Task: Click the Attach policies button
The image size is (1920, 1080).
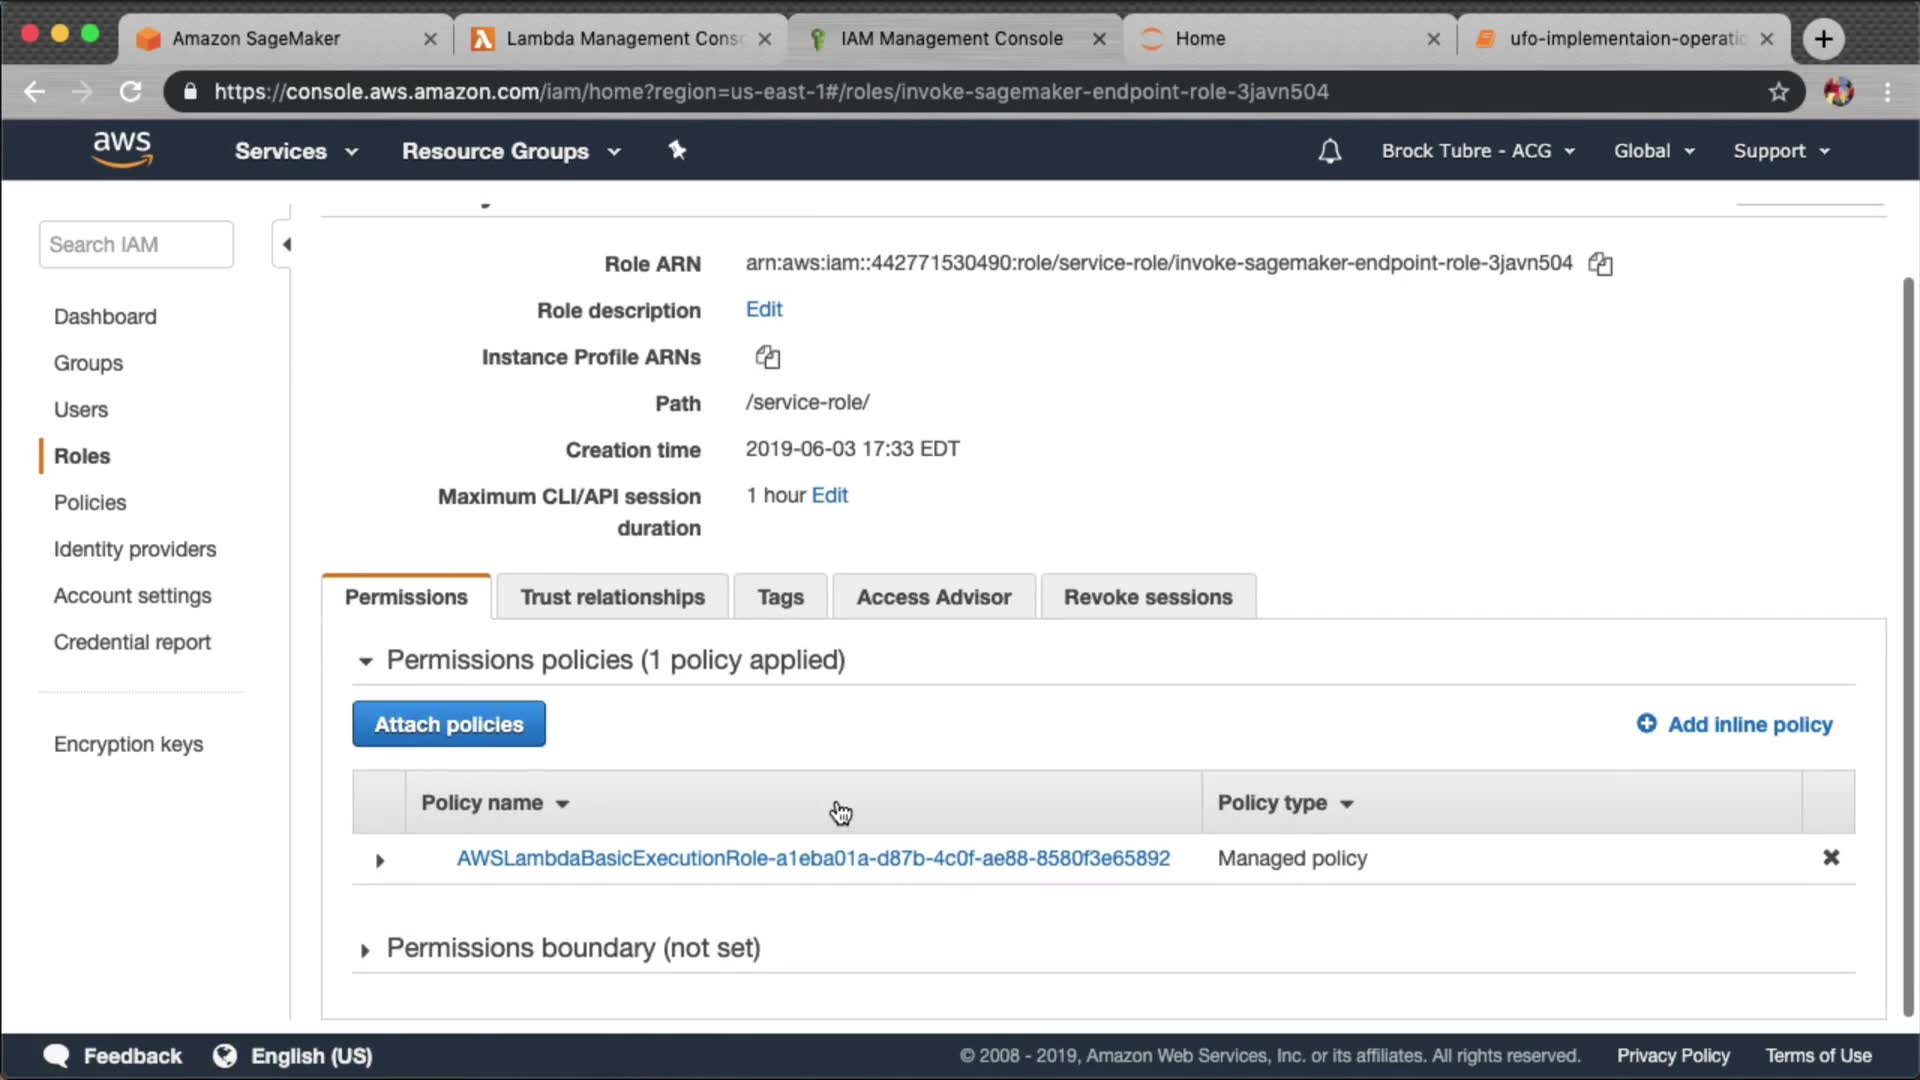Action: 448,724
